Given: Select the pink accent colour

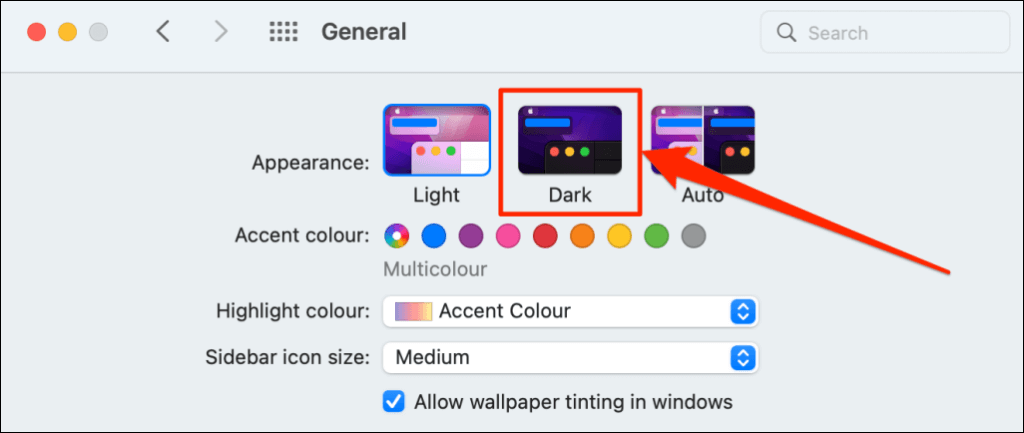Looking at the screenshot, I should [x=508, y=236].
